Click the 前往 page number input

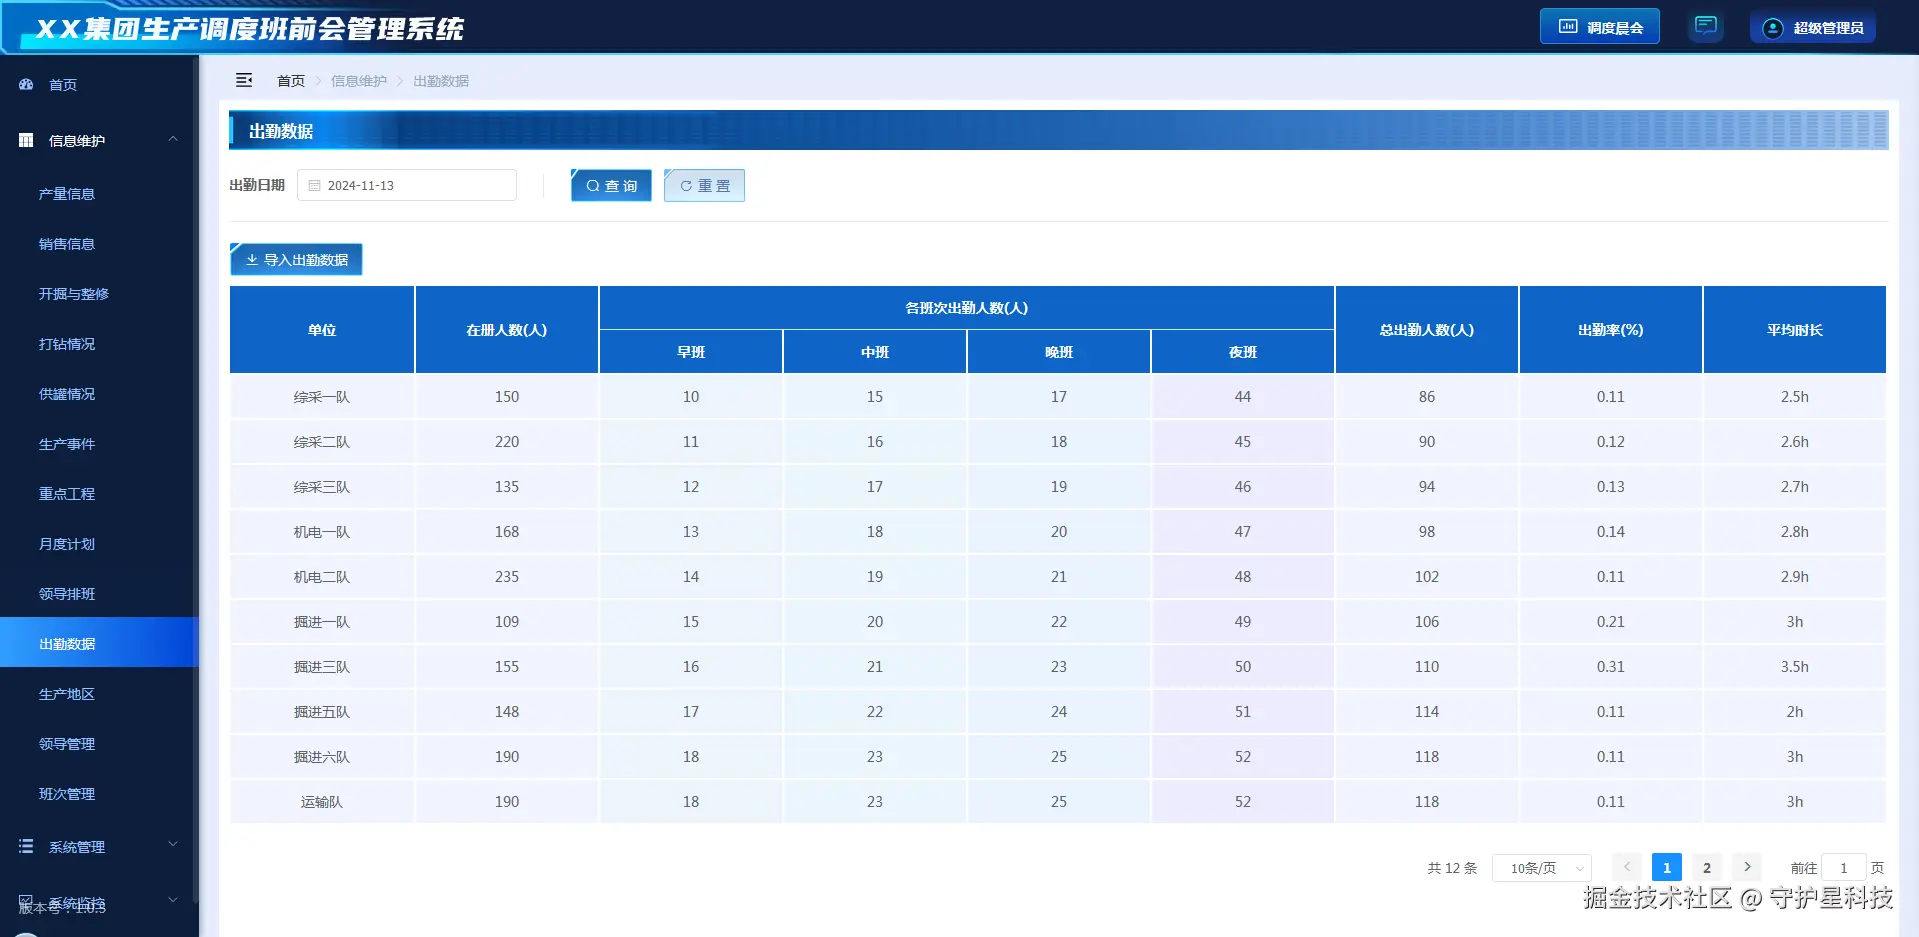(1843, 867)
